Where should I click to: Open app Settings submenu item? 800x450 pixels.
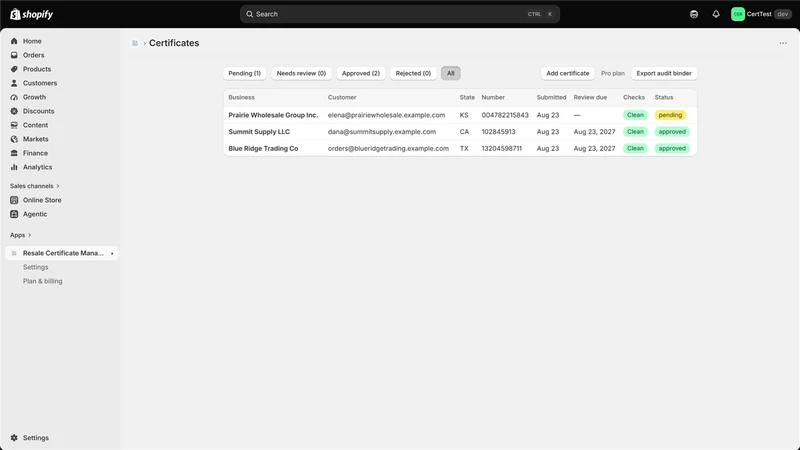(36, 267)
